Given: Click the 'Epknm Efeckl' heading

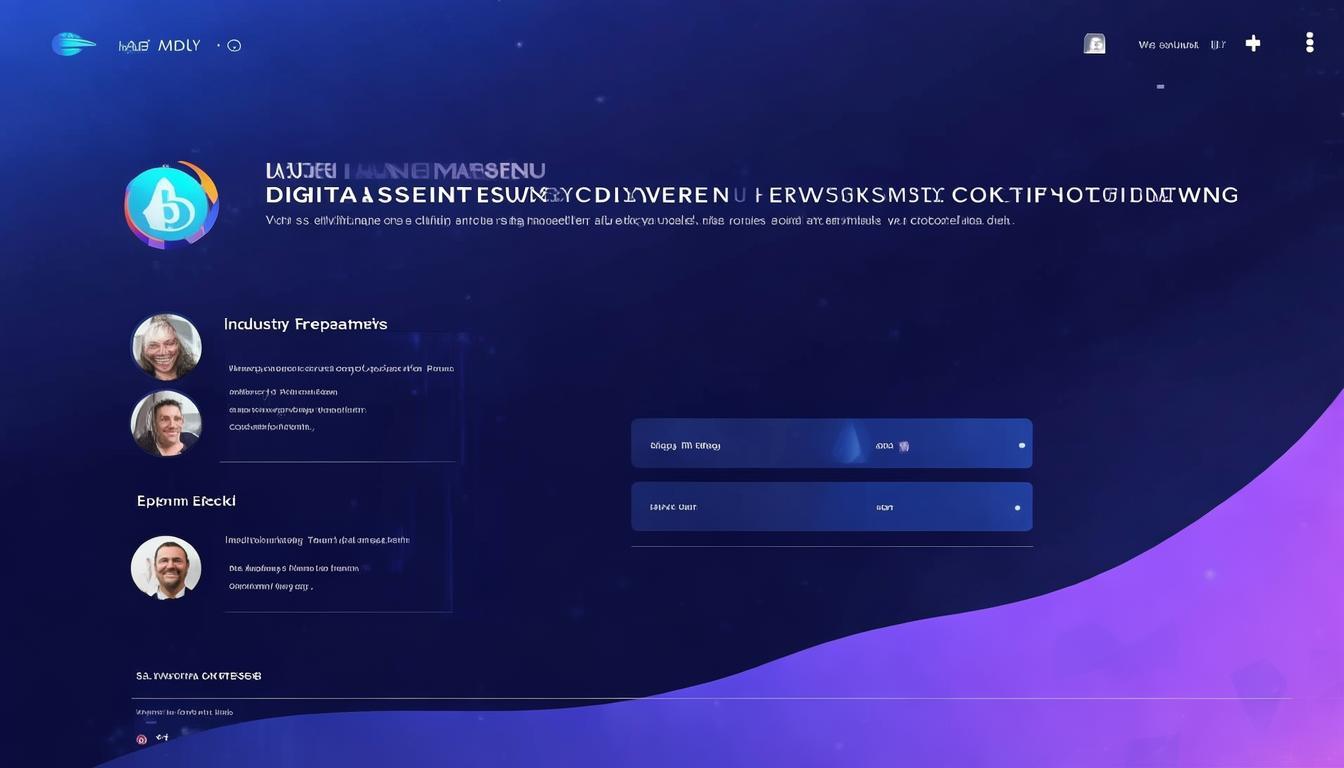Looking at the screenshot, I should 186,500.
